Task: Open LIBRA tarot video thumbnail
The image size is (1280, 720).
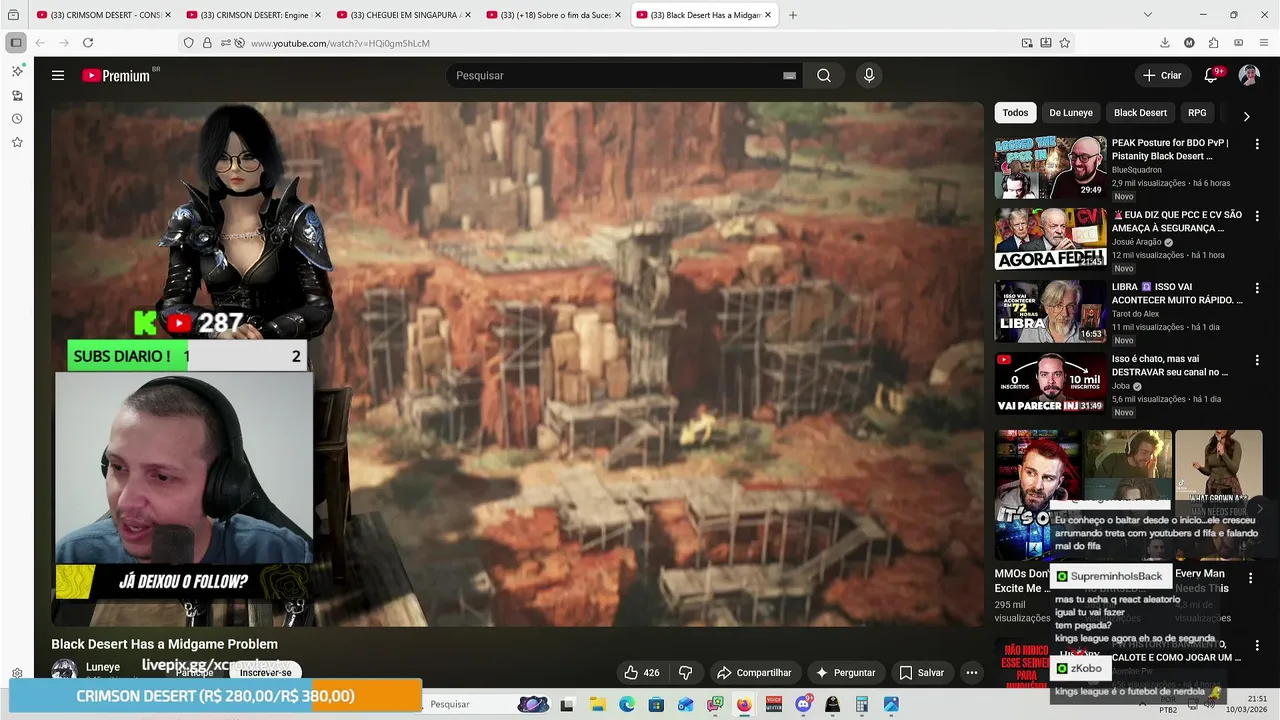Action: (x=1050, y=312)
